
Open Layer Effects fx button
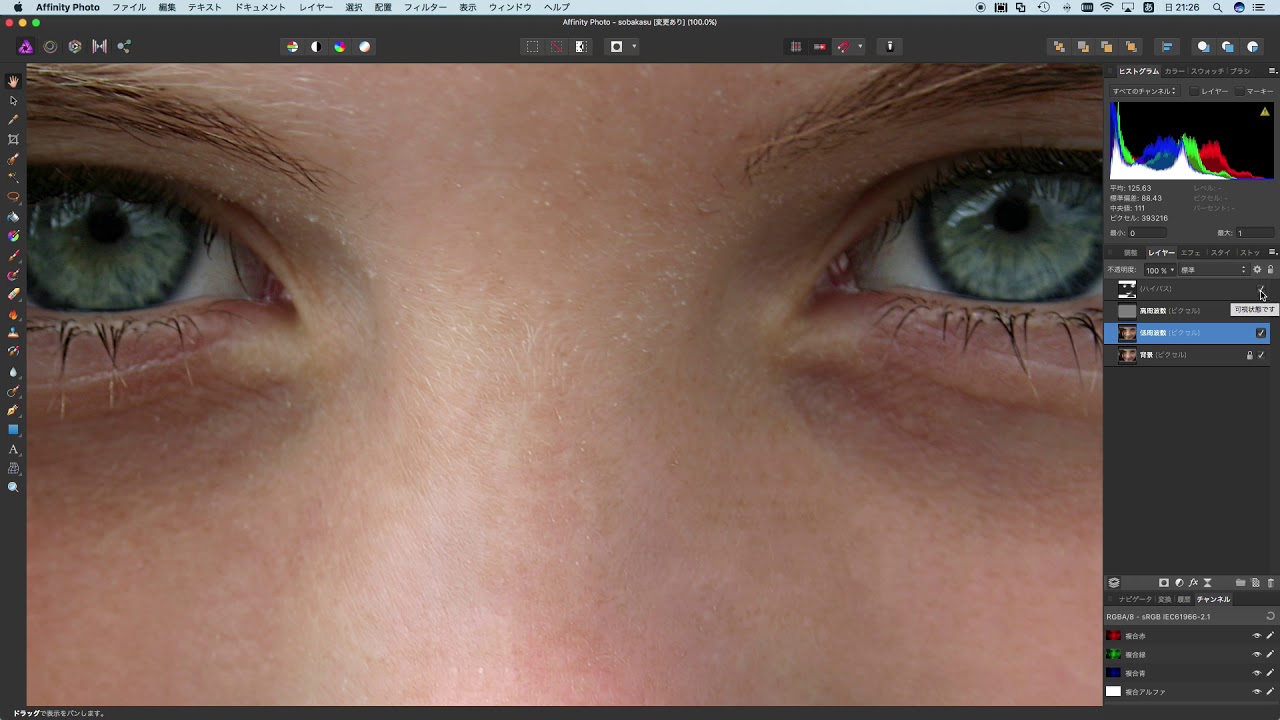pyautogui.click(x=1193, y=582)
